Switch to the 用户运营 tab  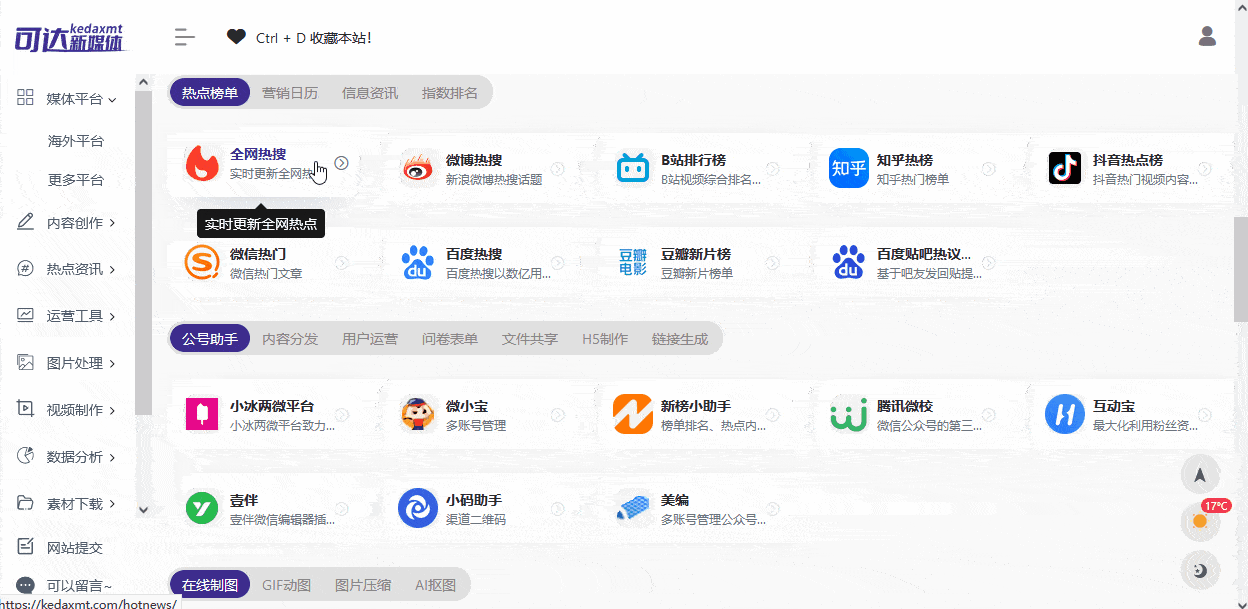[x=370, y=339]
